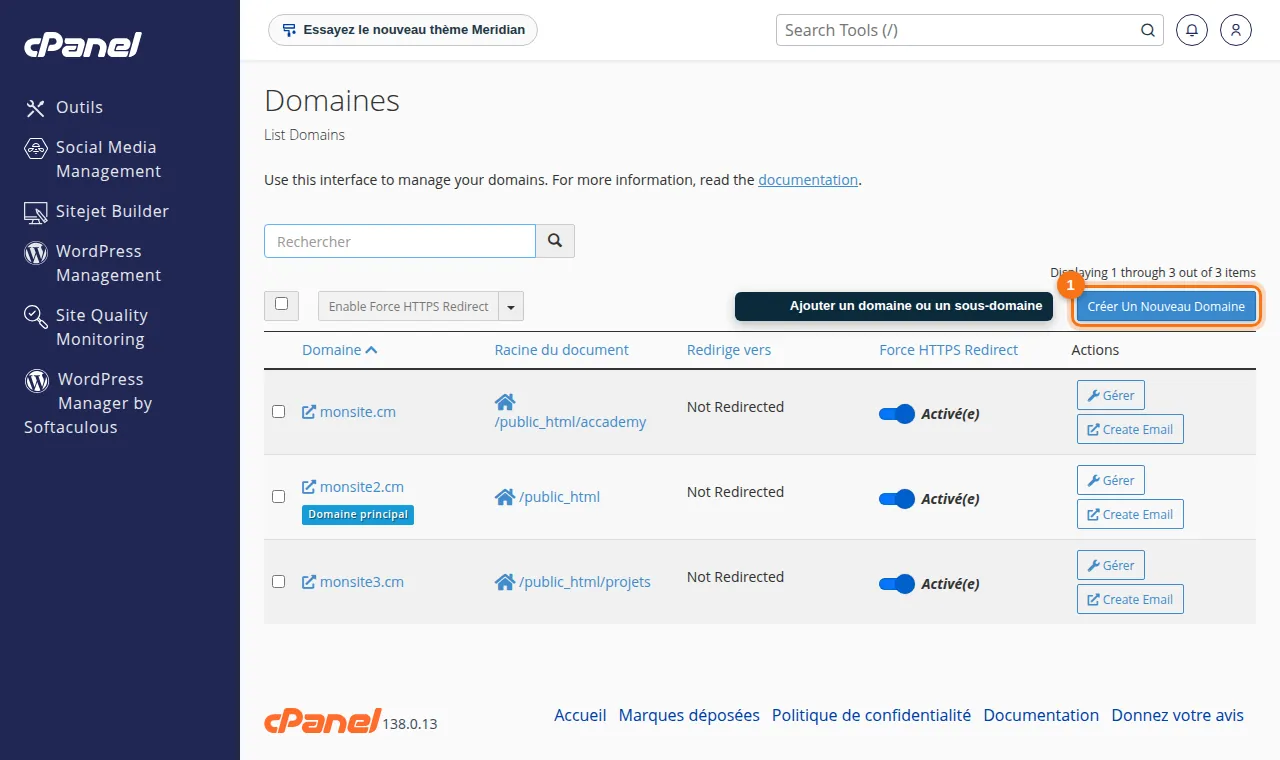Image resolution: width=1280 pixels, height=760 pixels.
Task: Click the Rechercher domain search field
Action: [400, 241]
